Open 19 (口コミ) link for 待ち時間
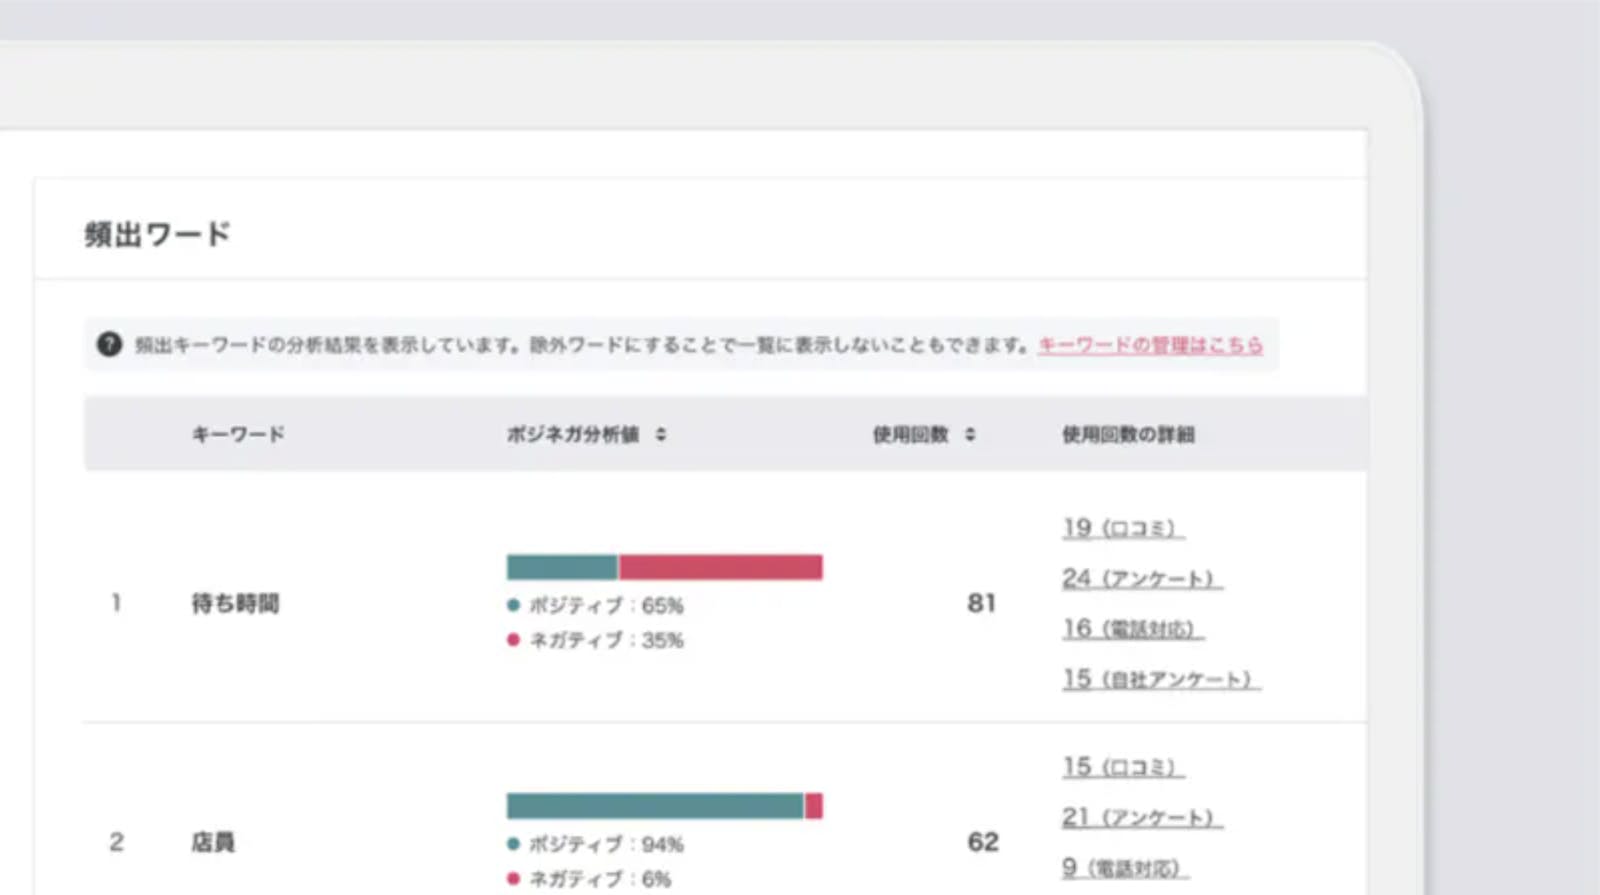 pyautogui.click(x=1123, y=528)
